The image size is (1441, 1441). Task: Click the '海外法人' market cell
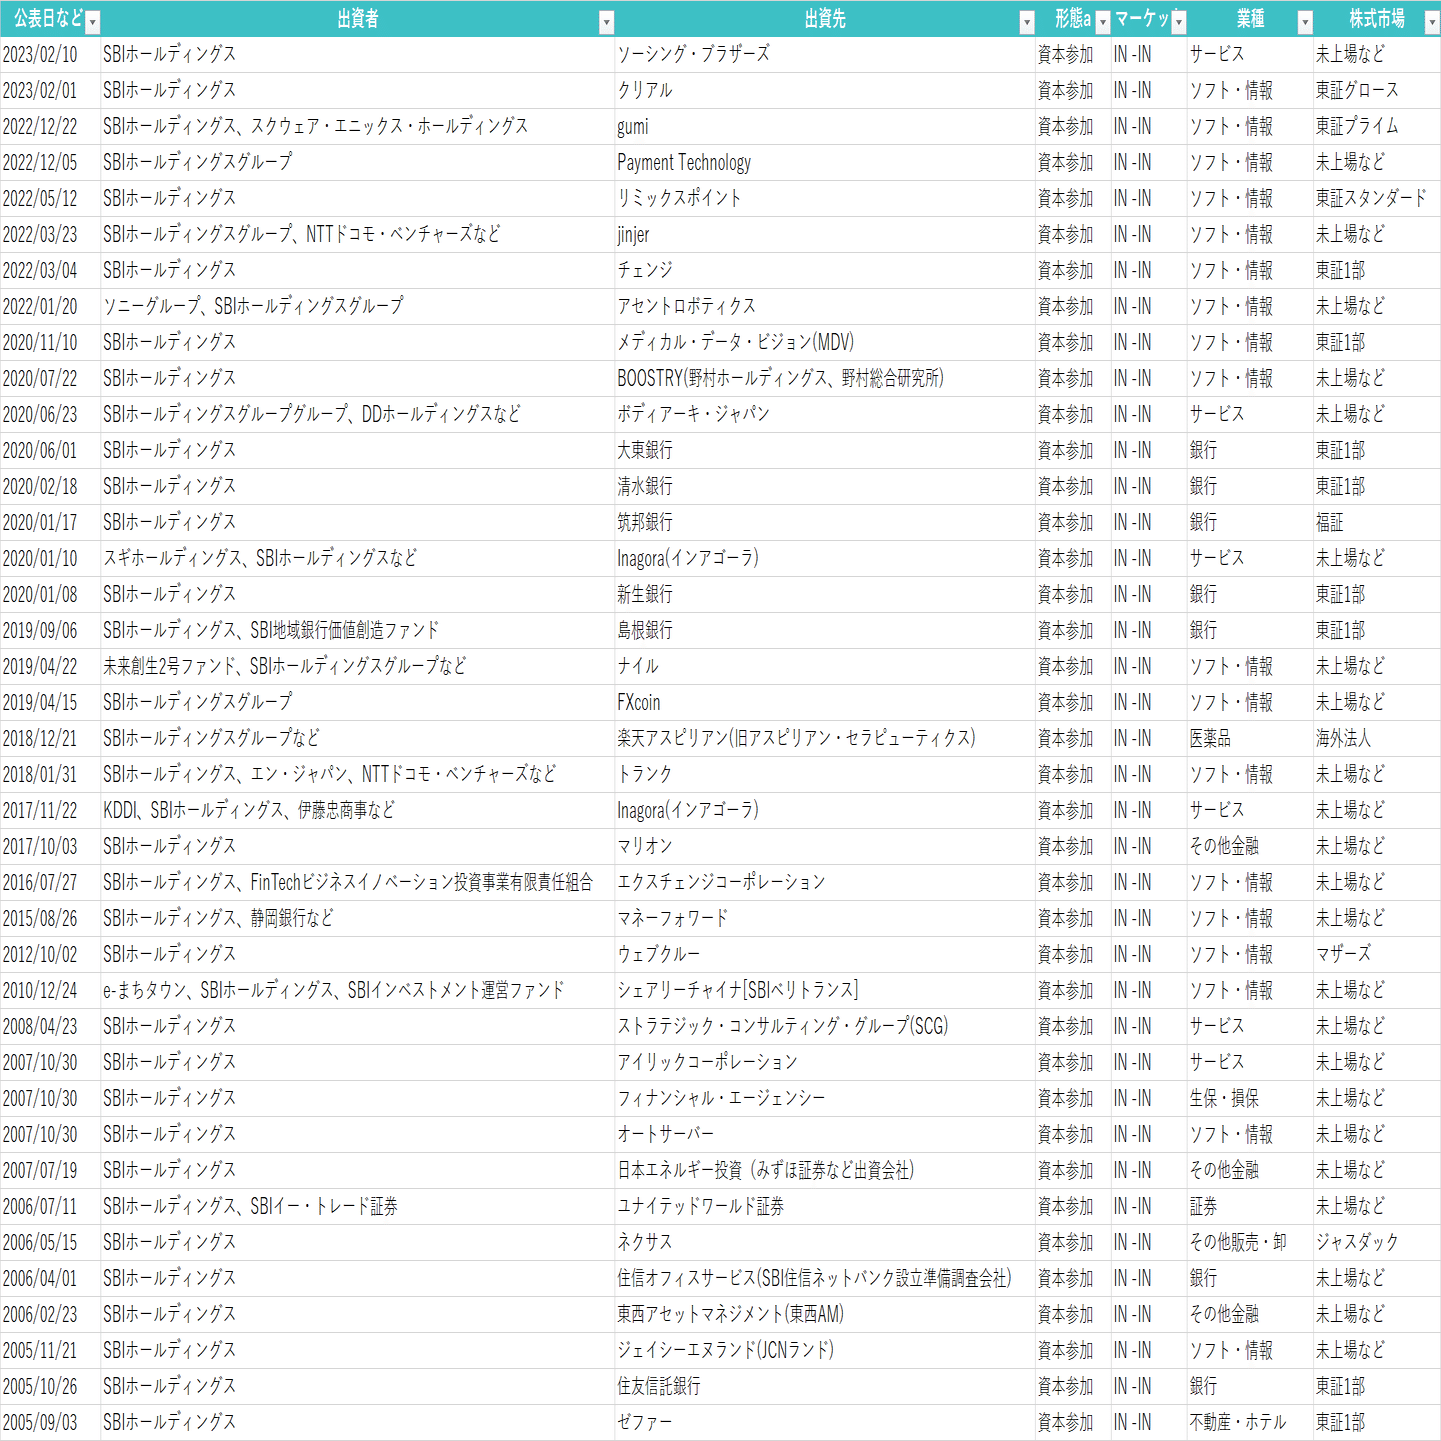coord(1377,739)
